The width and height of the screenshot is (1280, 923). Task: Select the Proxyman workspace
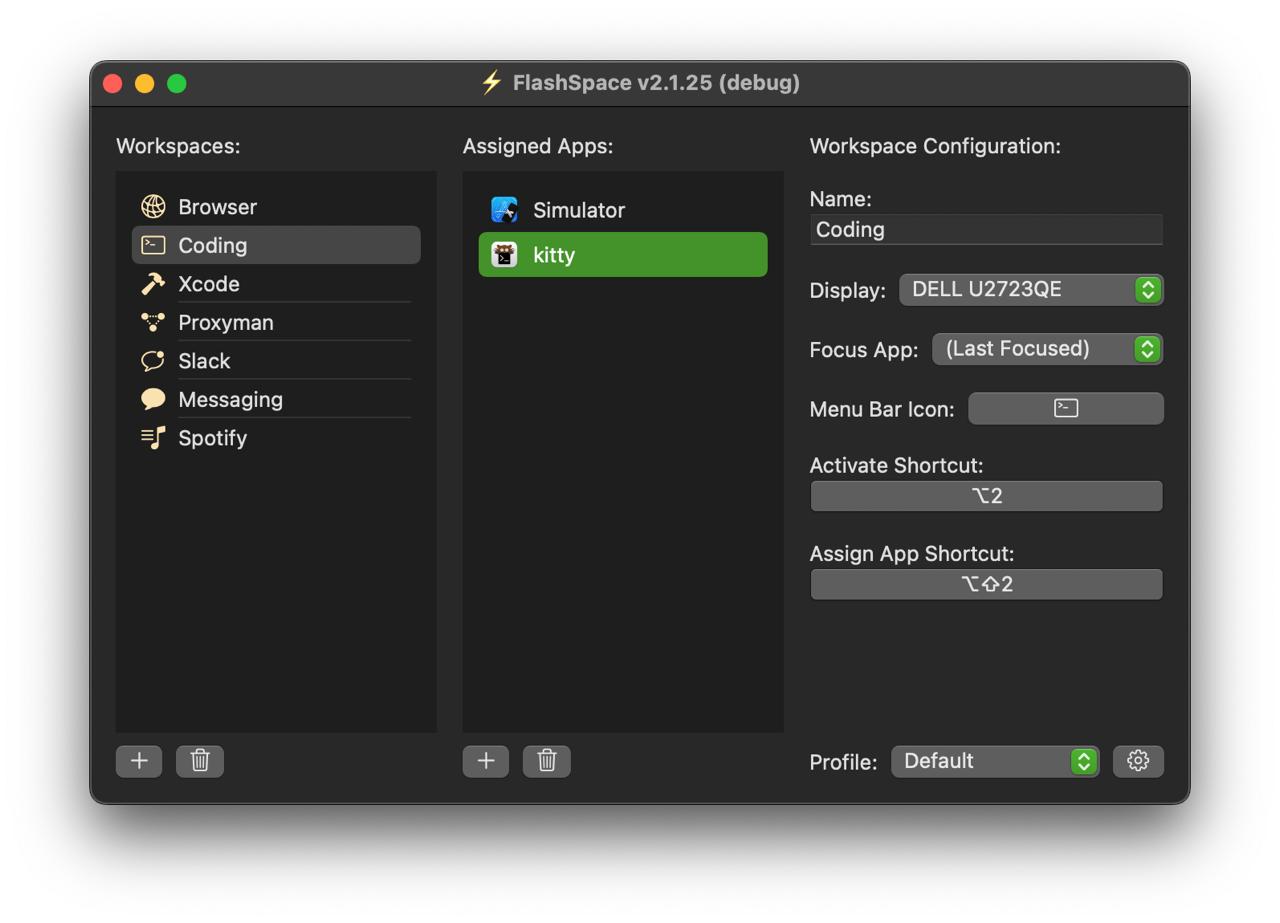276,322
